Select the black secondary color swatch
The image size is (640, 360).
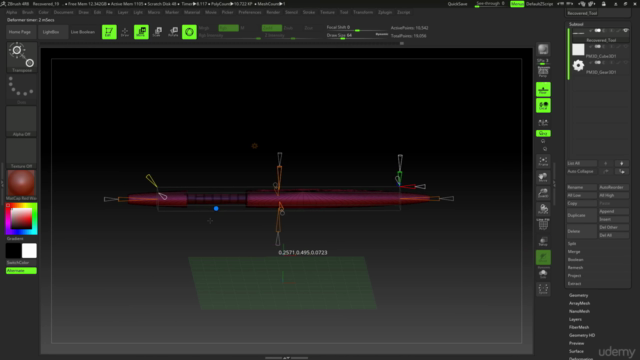click(x=13, y=251)
